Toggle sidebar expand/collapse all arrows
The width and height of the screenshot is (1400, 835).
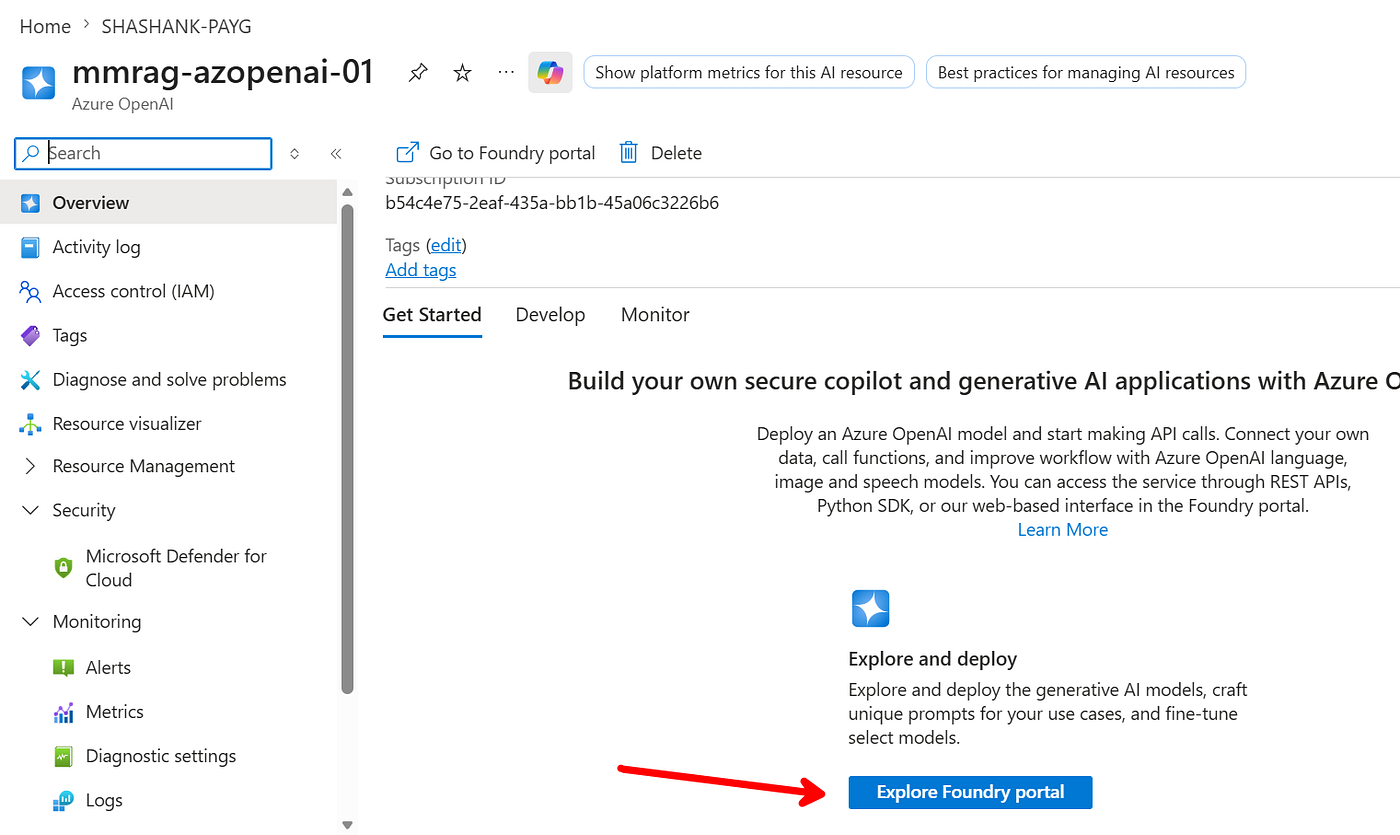pyautogui.click(x=294, y=153)
